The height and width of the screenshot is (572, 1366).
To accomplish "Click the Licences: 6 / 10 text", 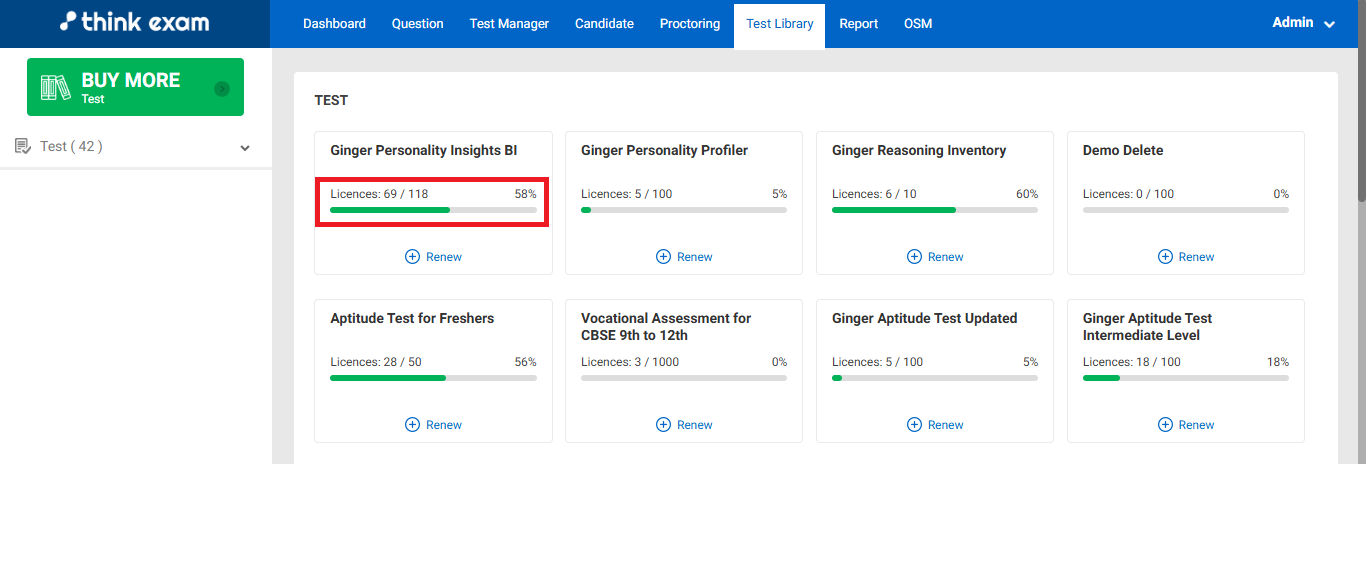I will pyautogui.click(x=874, y=194).
